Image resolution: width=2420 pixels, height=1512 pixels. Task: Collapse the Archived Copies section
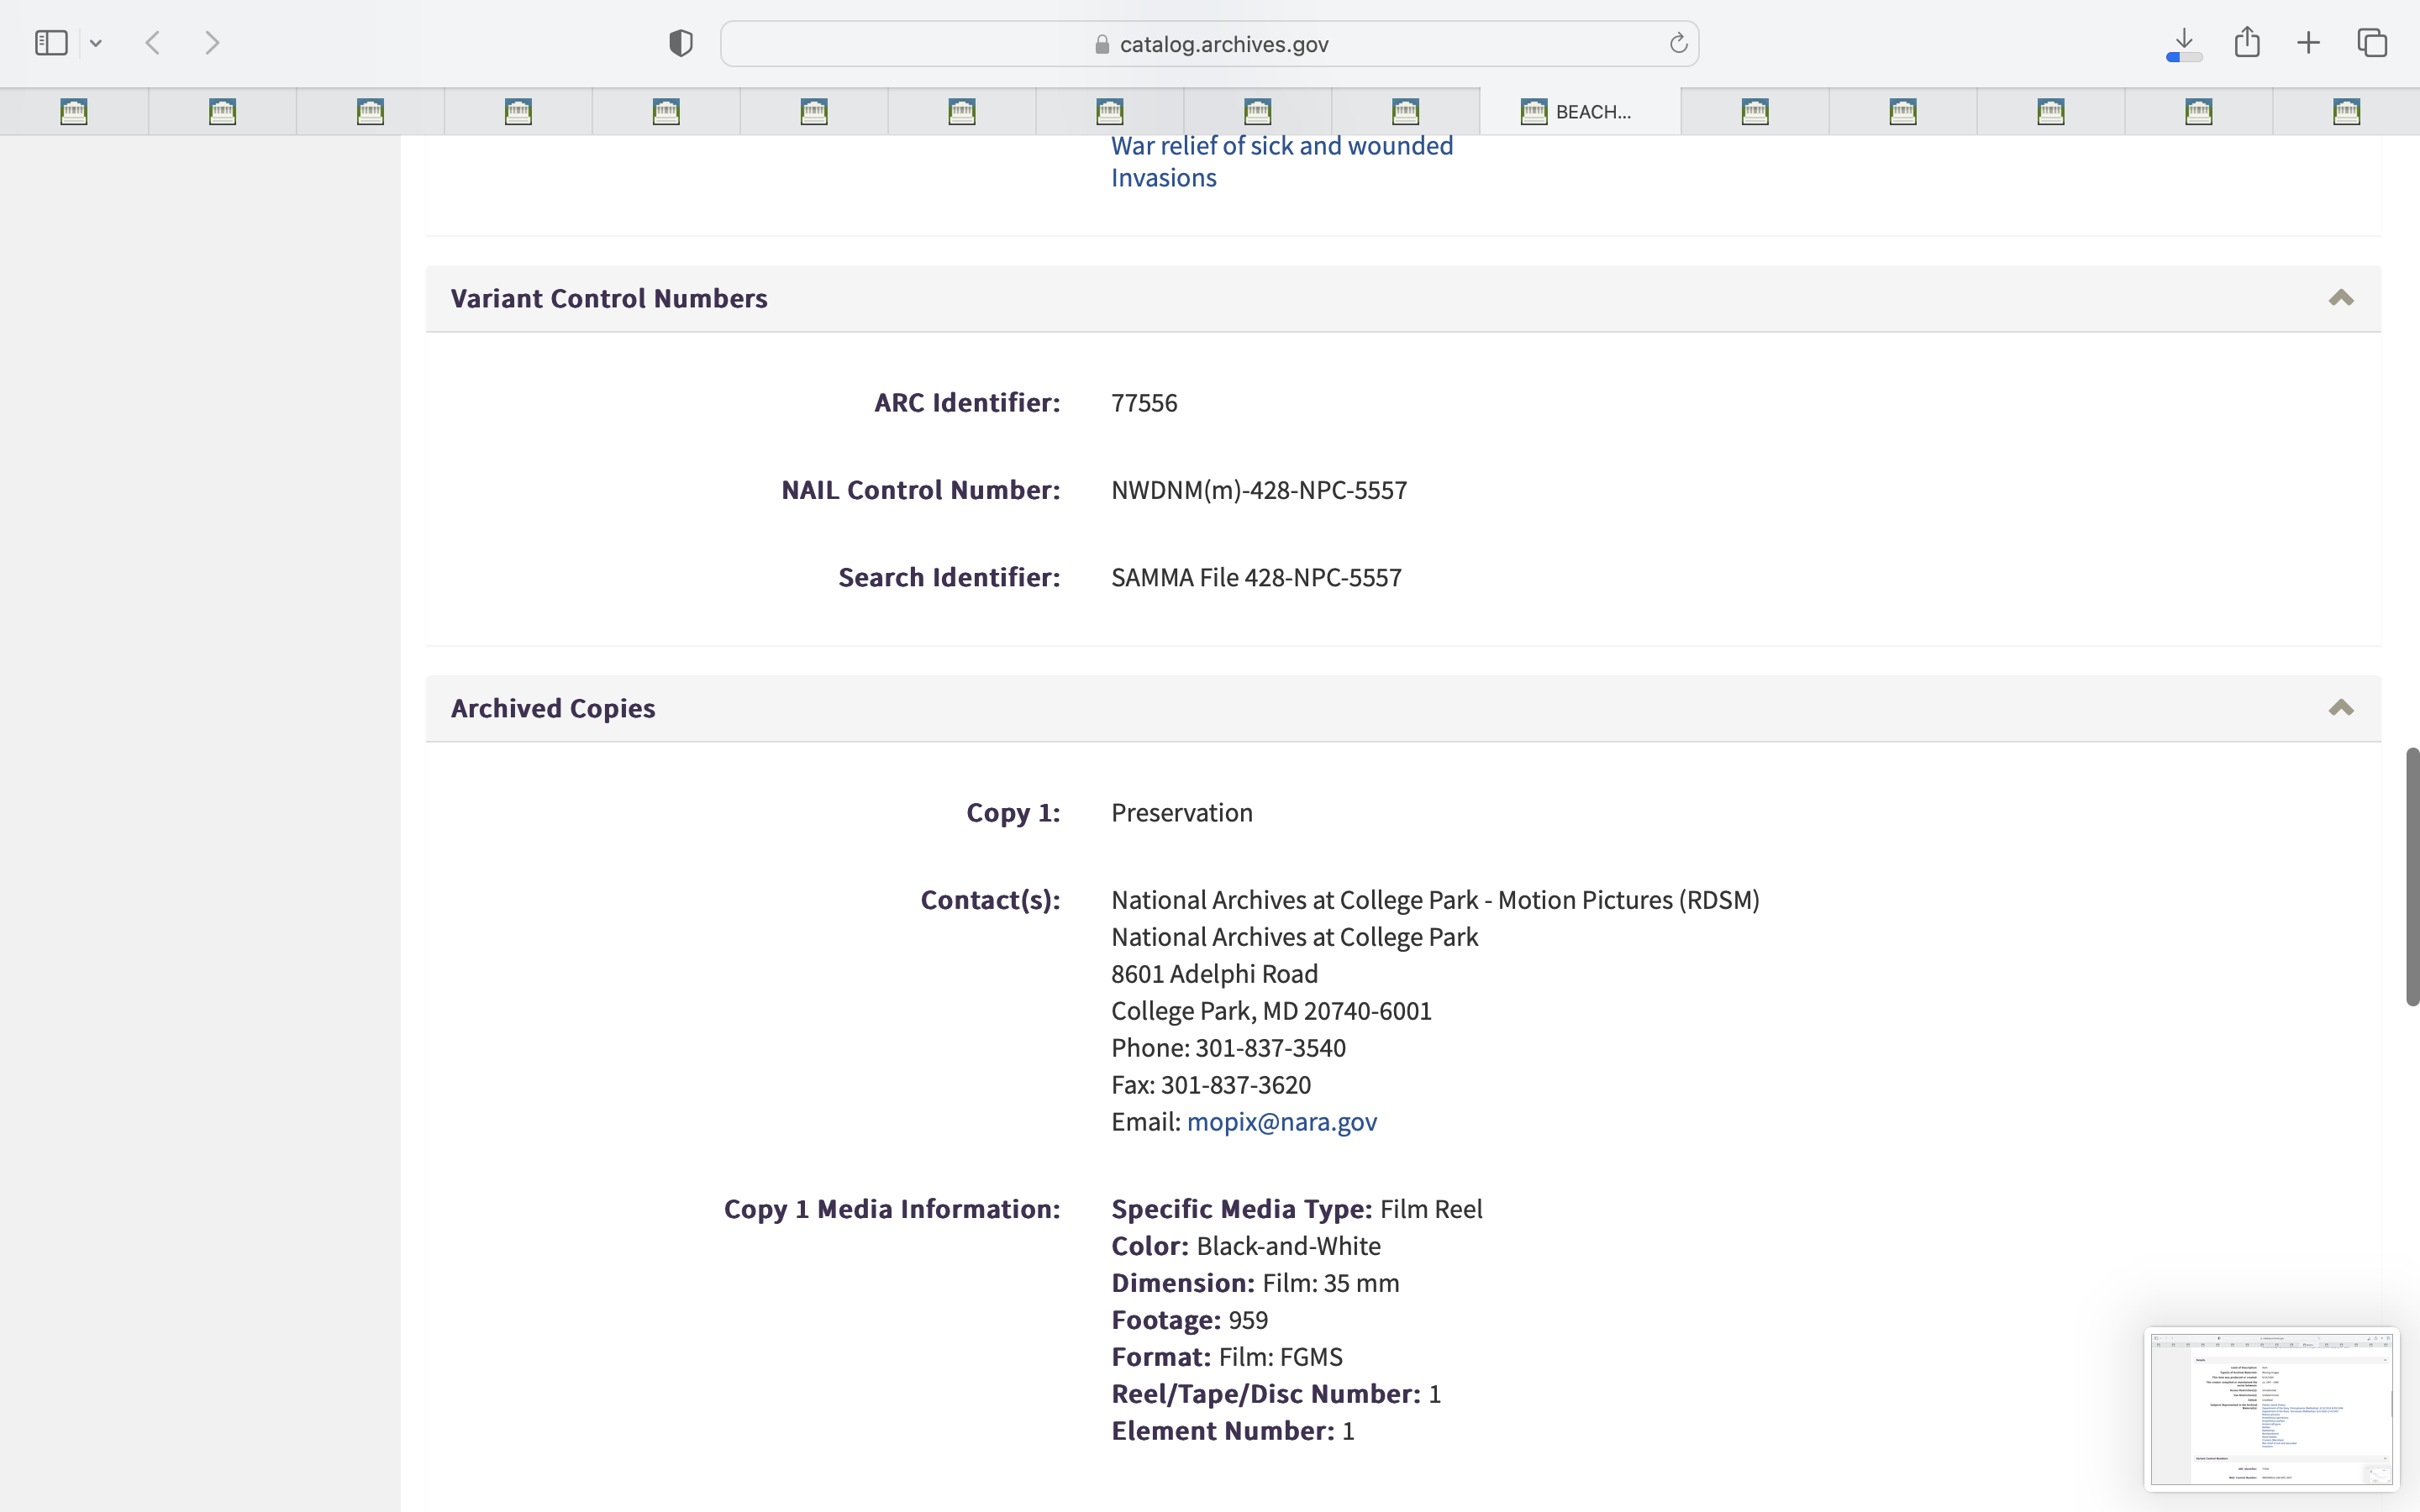(x=2340, y=708)
